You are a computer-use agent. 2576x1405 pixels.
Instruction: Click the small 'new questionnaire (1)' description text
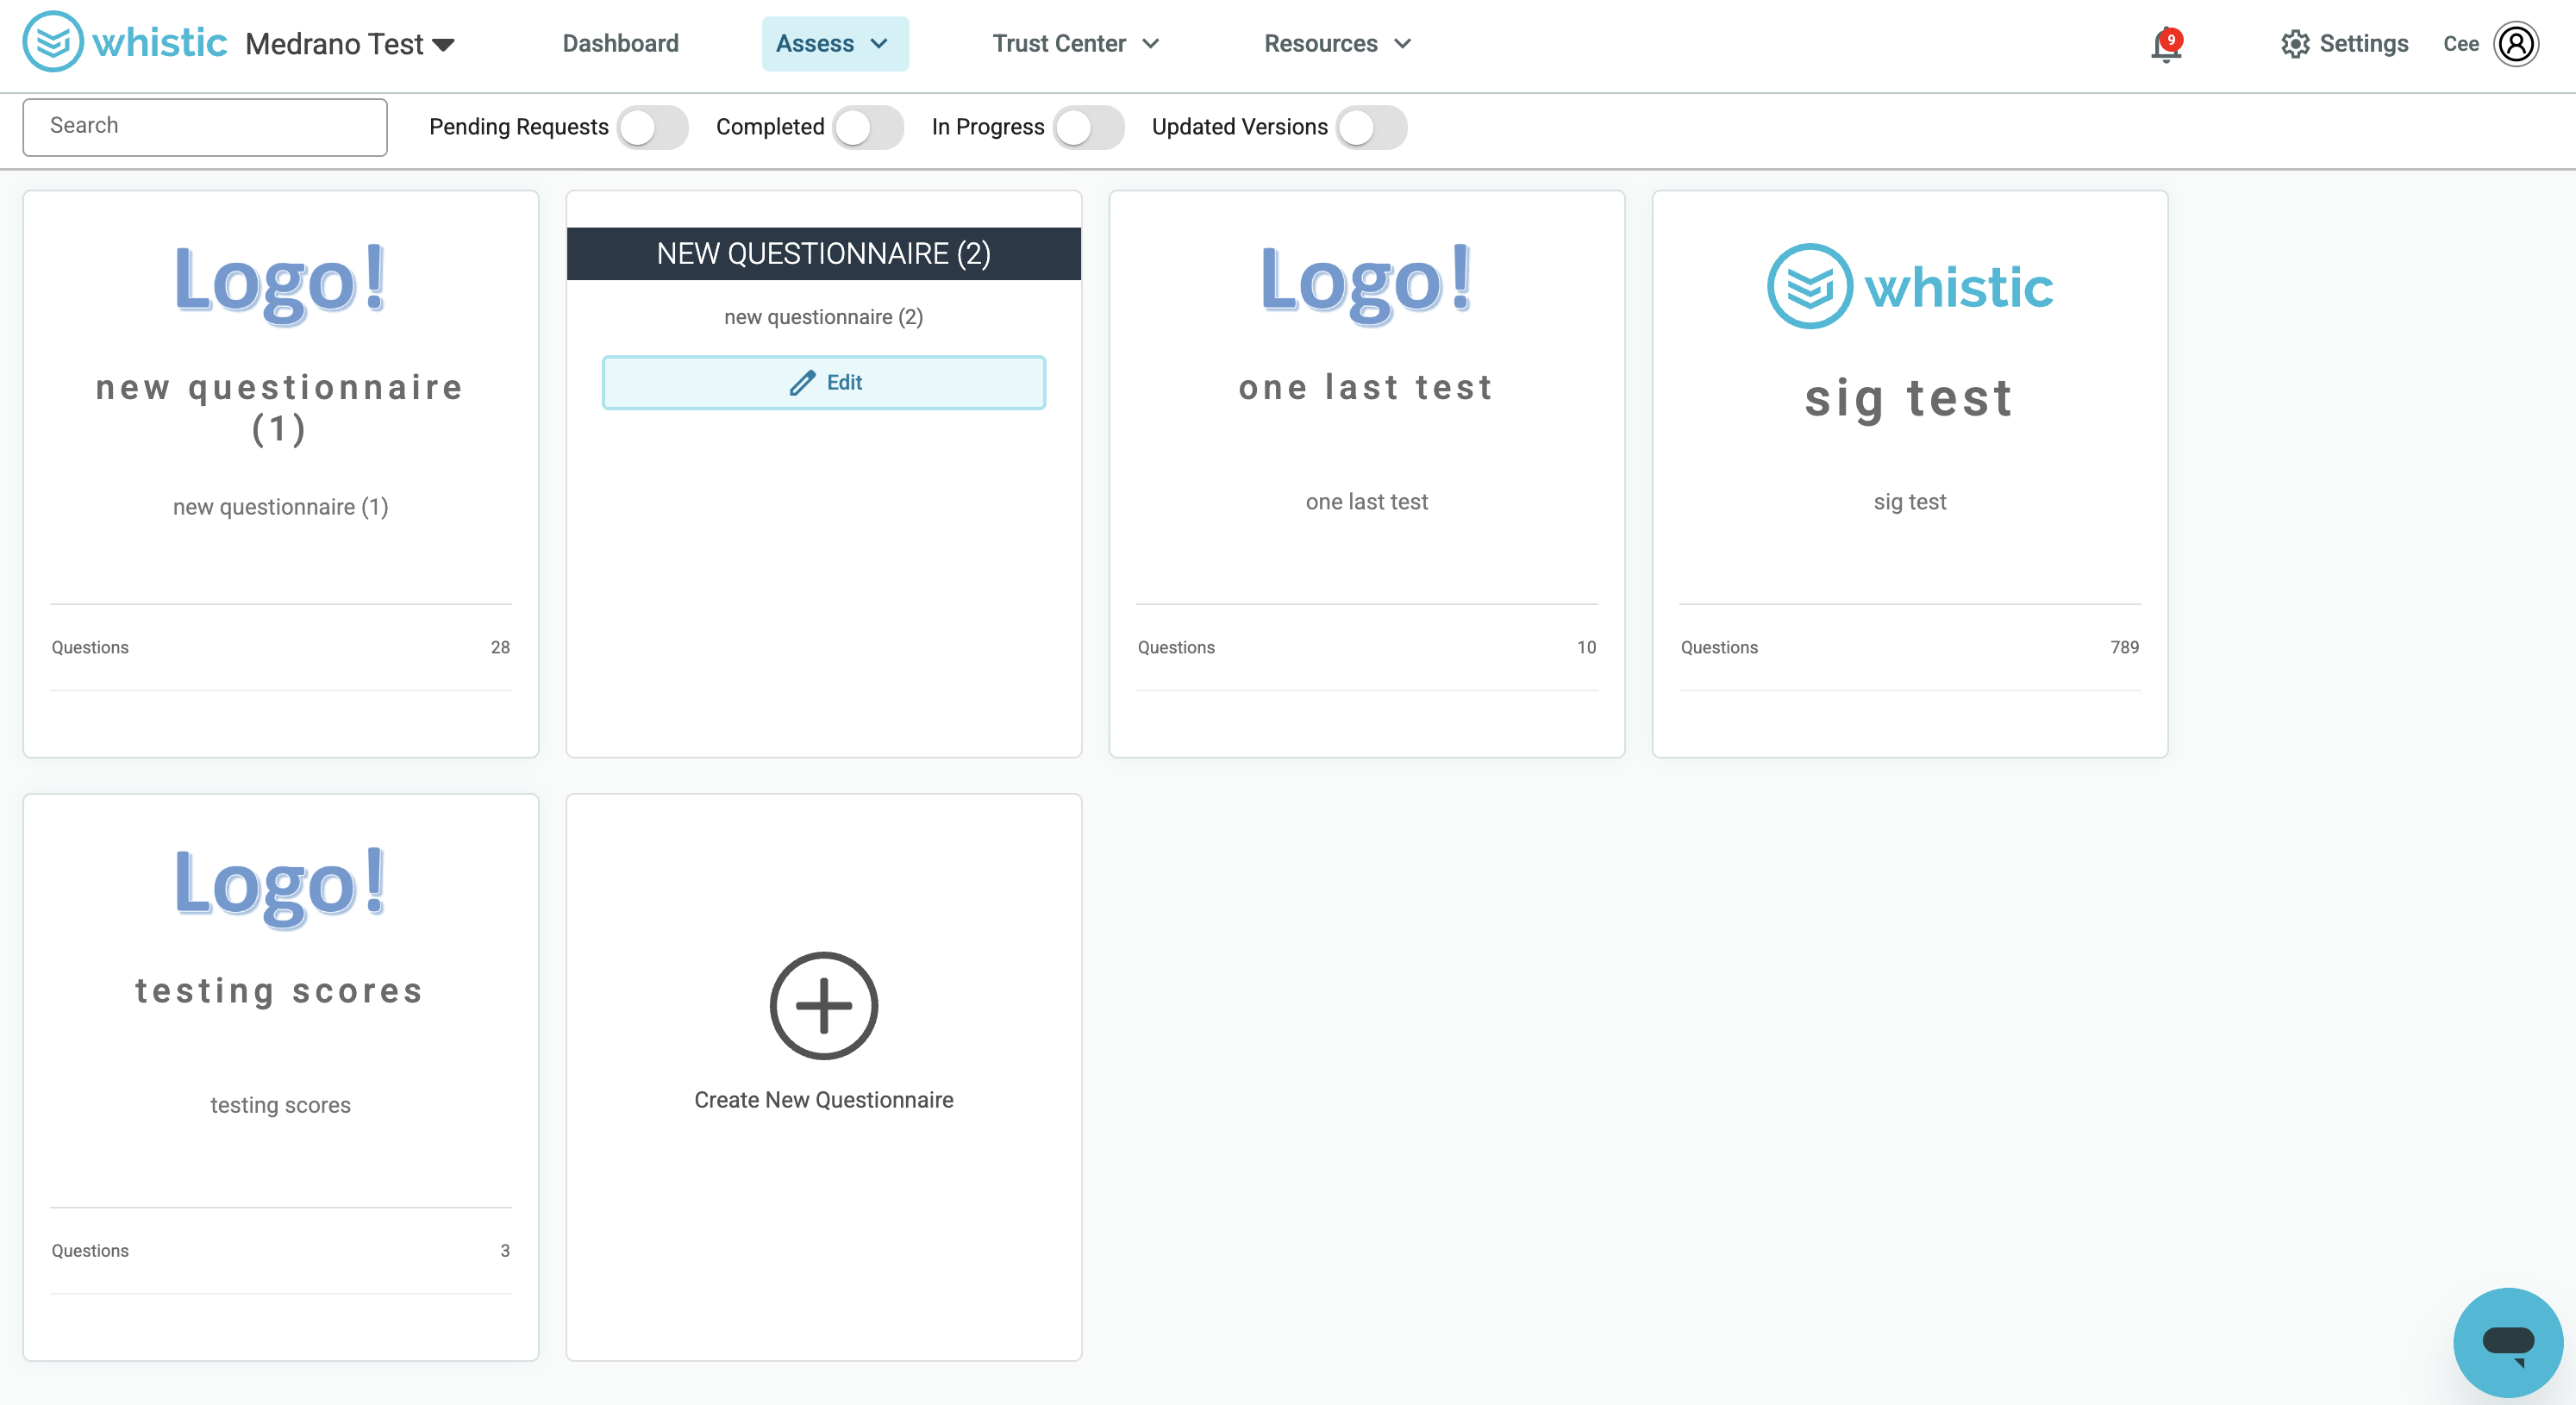coord(280,506)
